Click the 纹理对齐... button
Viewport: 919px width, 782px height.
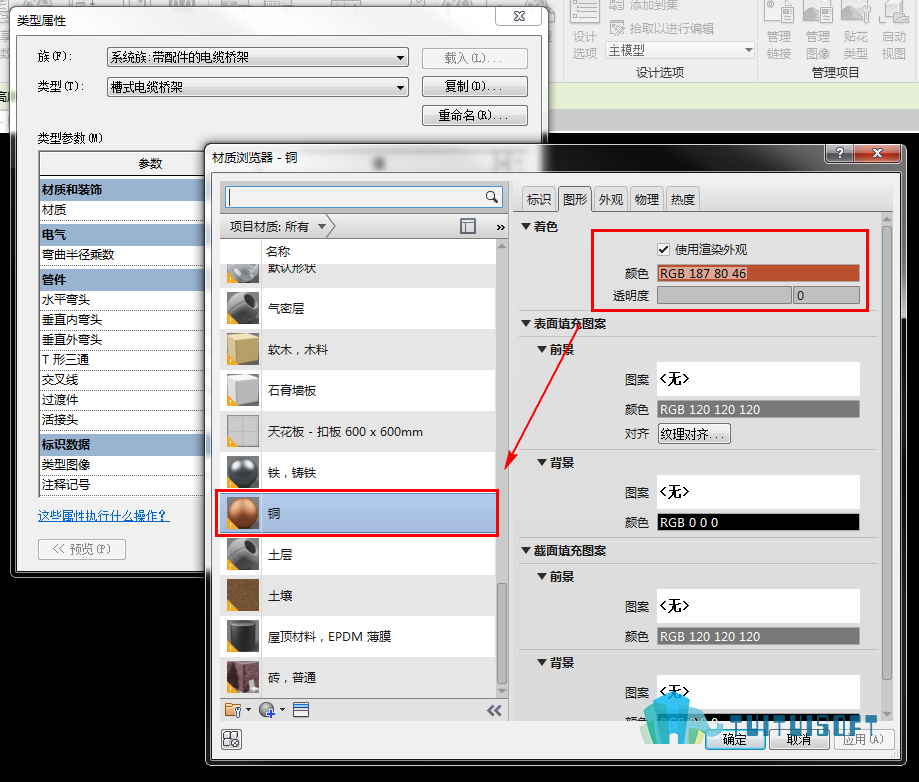point(694,434)
